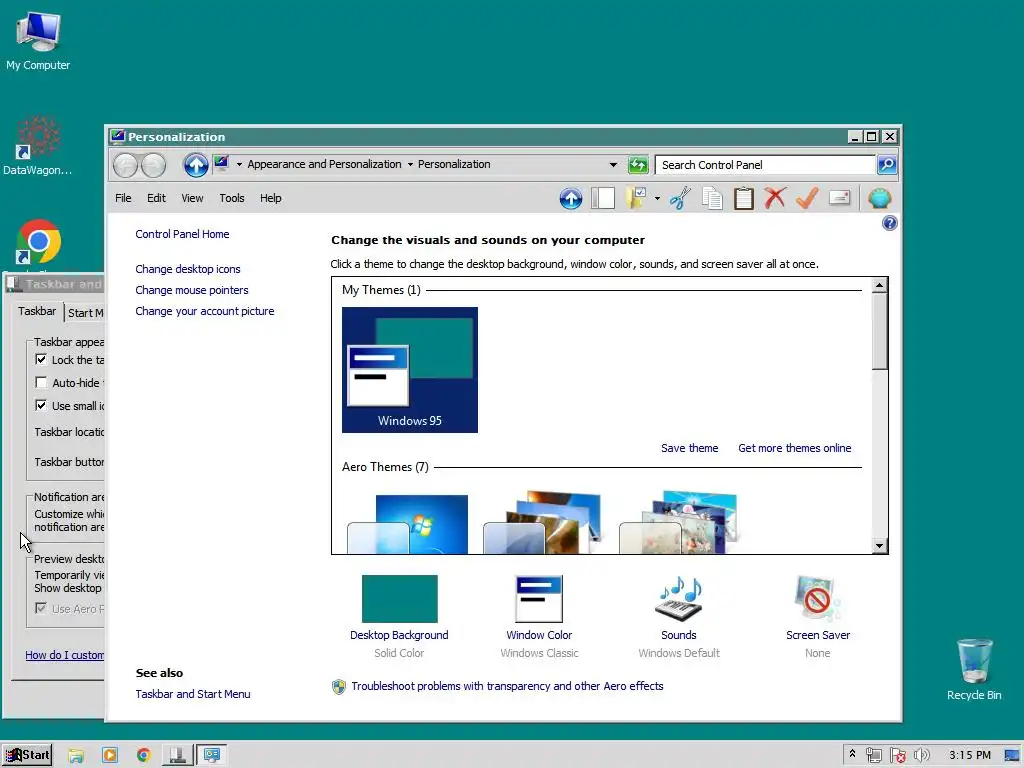Click the network tray icon

pos(873,756)
